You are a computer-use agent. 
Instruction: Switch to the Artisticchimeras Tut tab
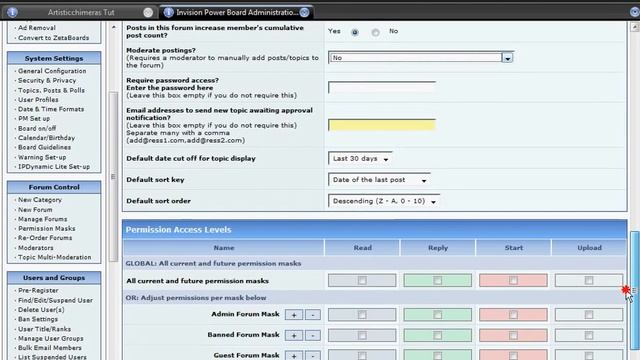(80, 13)
